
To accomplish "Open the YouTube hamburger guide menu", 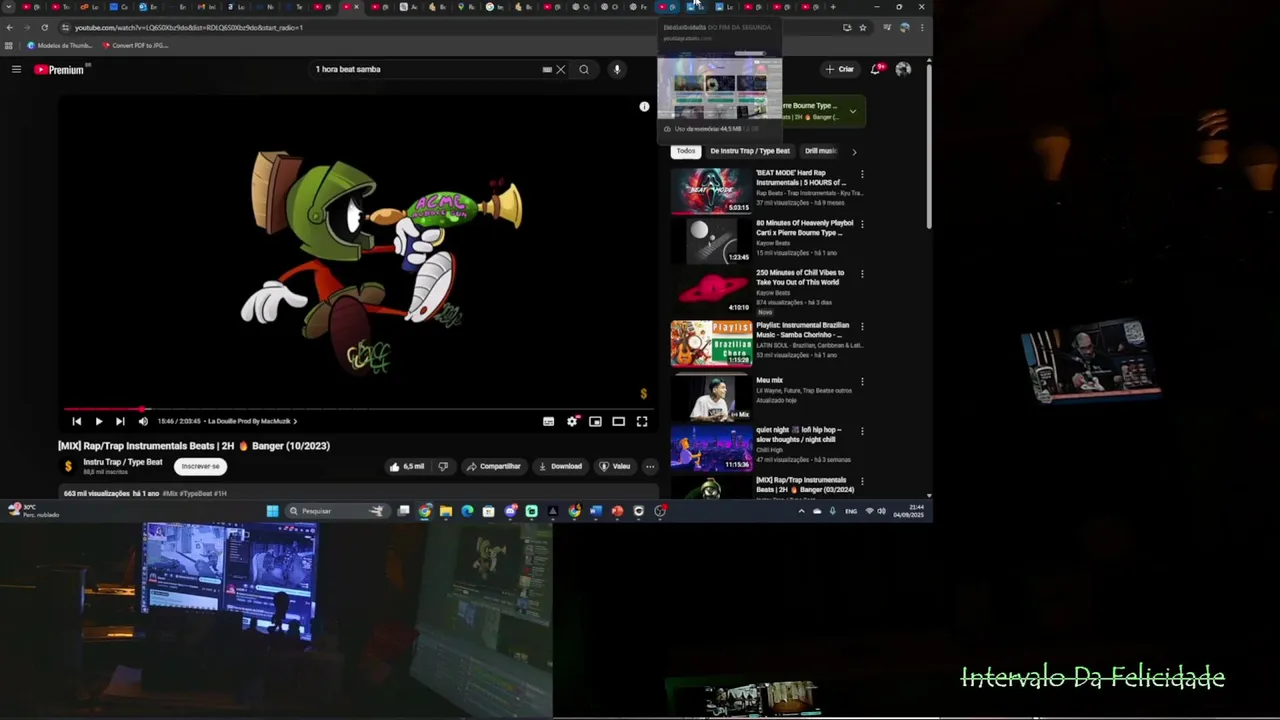I will [x=16, y=69].
